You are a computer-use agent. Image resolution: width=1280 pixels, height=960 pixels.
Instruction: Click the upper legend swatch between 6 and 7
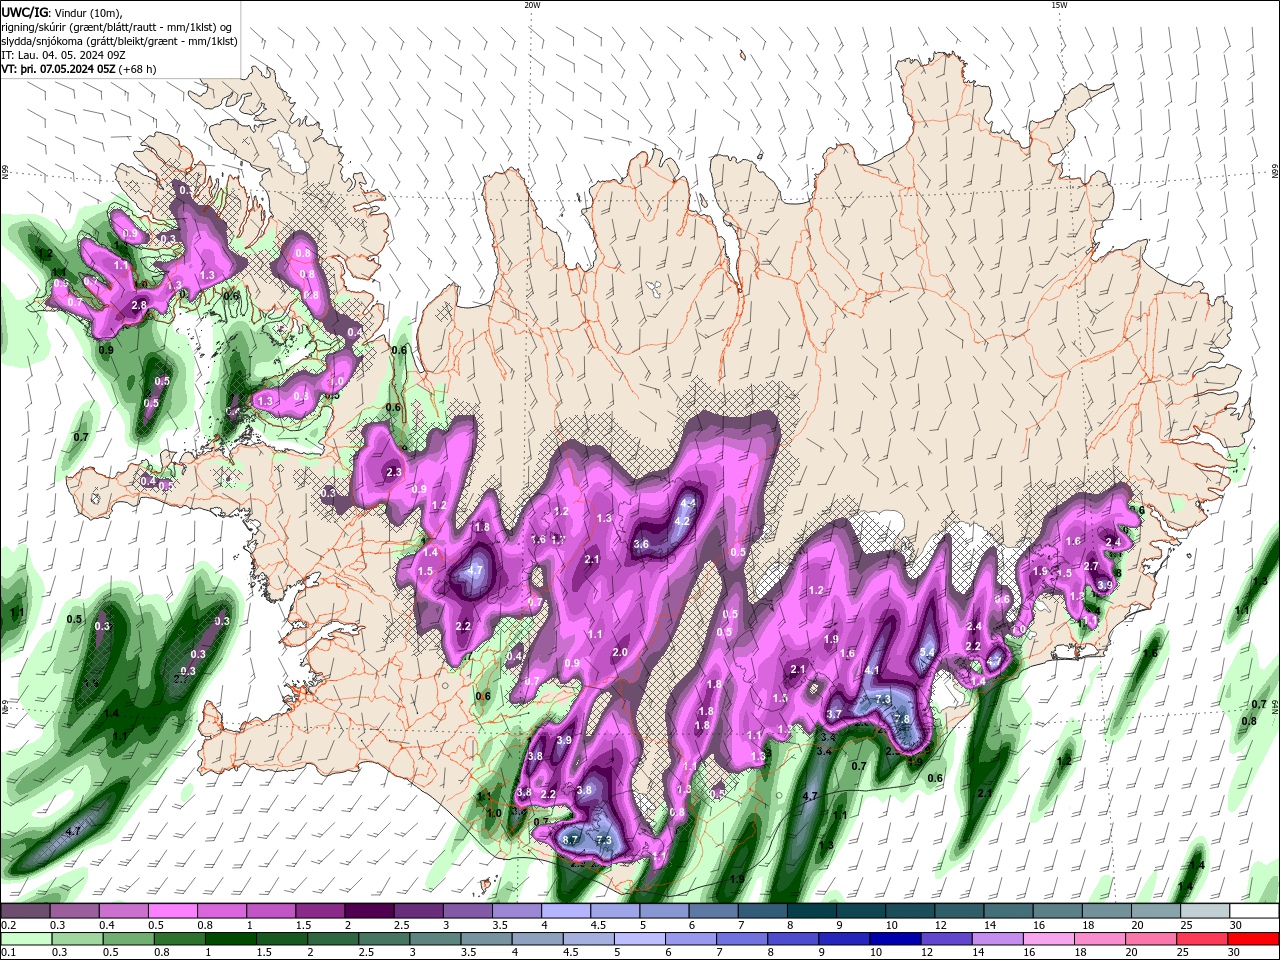[x=713, y=911]
